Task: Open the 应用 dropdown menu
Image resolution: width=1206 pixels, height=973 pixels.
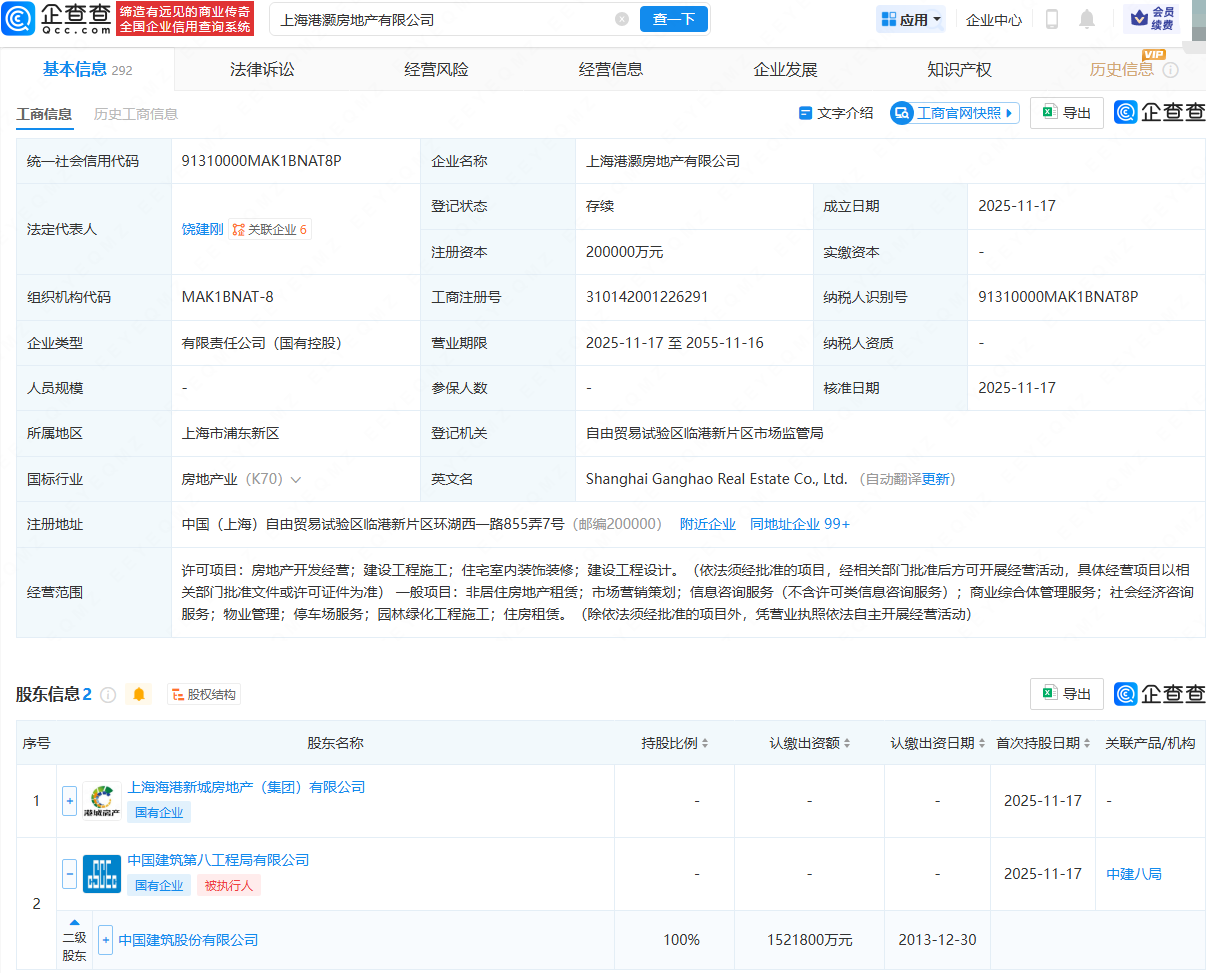Action: pyautogui.click(x=910, y=18)
